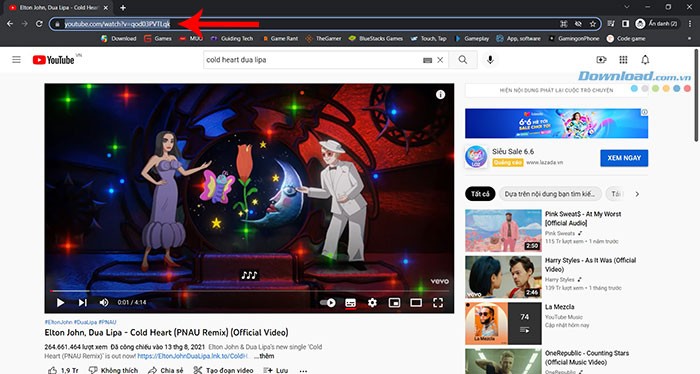Open the YouTube apps grid icon
The height and width of the screenshot is (374, 700).
coord(623,60)
